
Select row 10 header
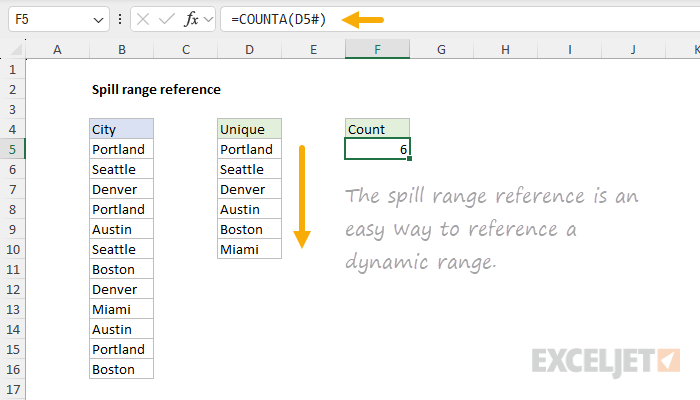coord(12,250)
